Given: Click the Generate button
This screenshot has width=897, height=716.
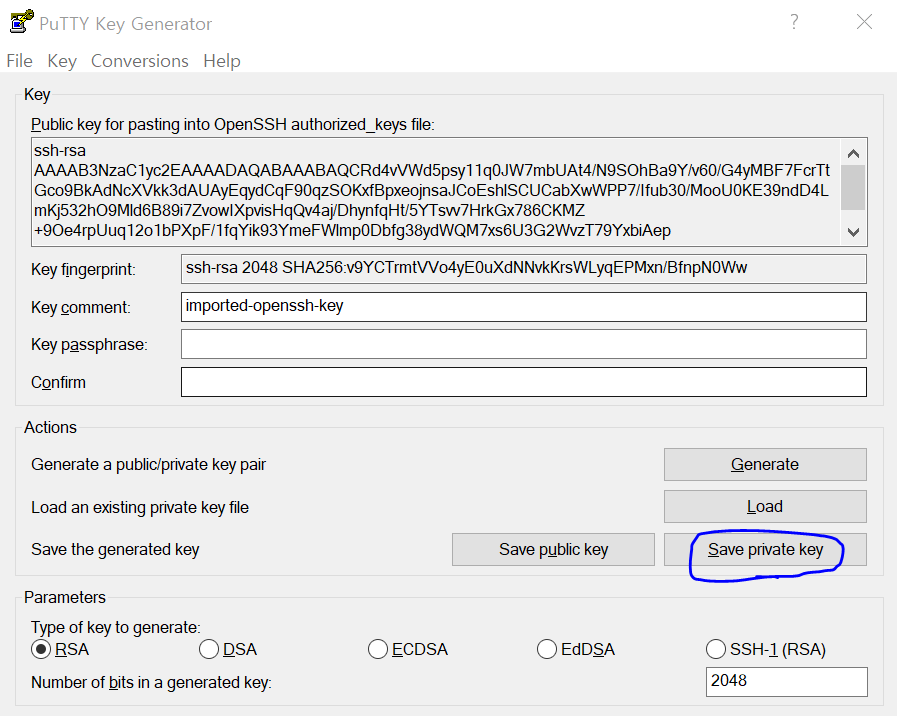Looking at the screenshot, I should coord(765,464).
